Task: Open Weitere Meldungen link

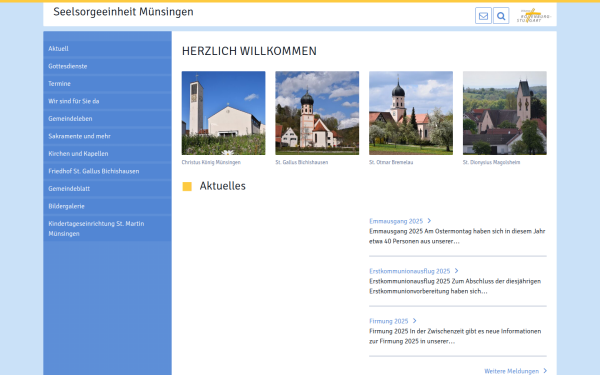Action: click(x=511, y=371)
